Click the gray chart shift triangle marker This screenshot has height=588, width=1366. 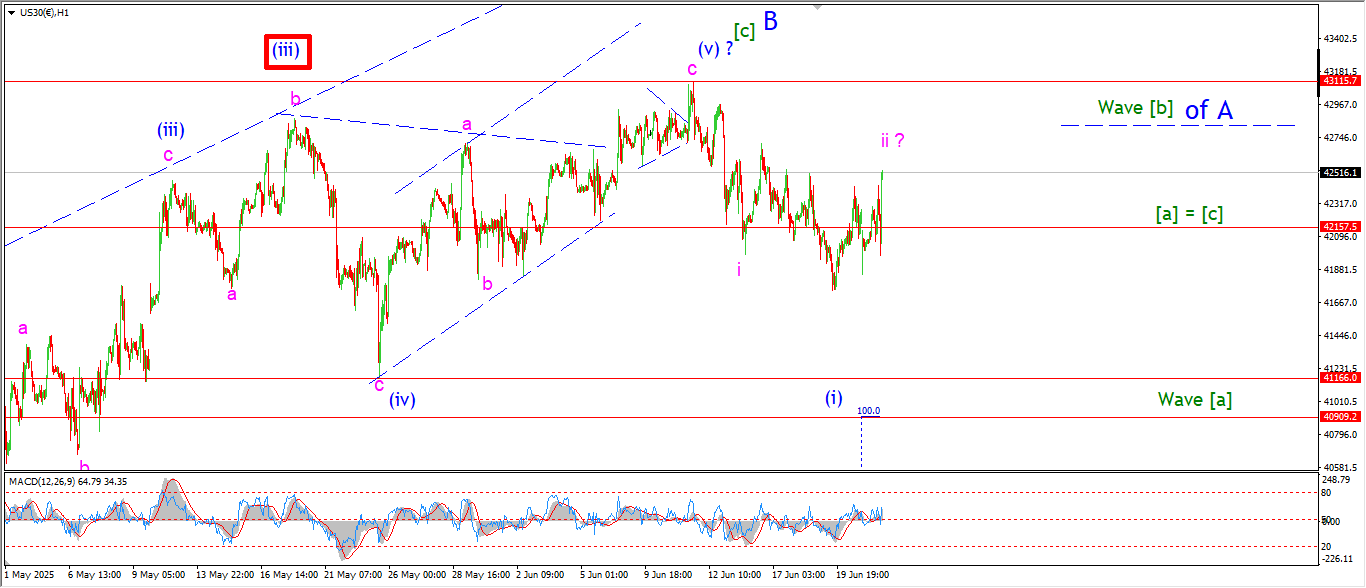coord(819,7)
